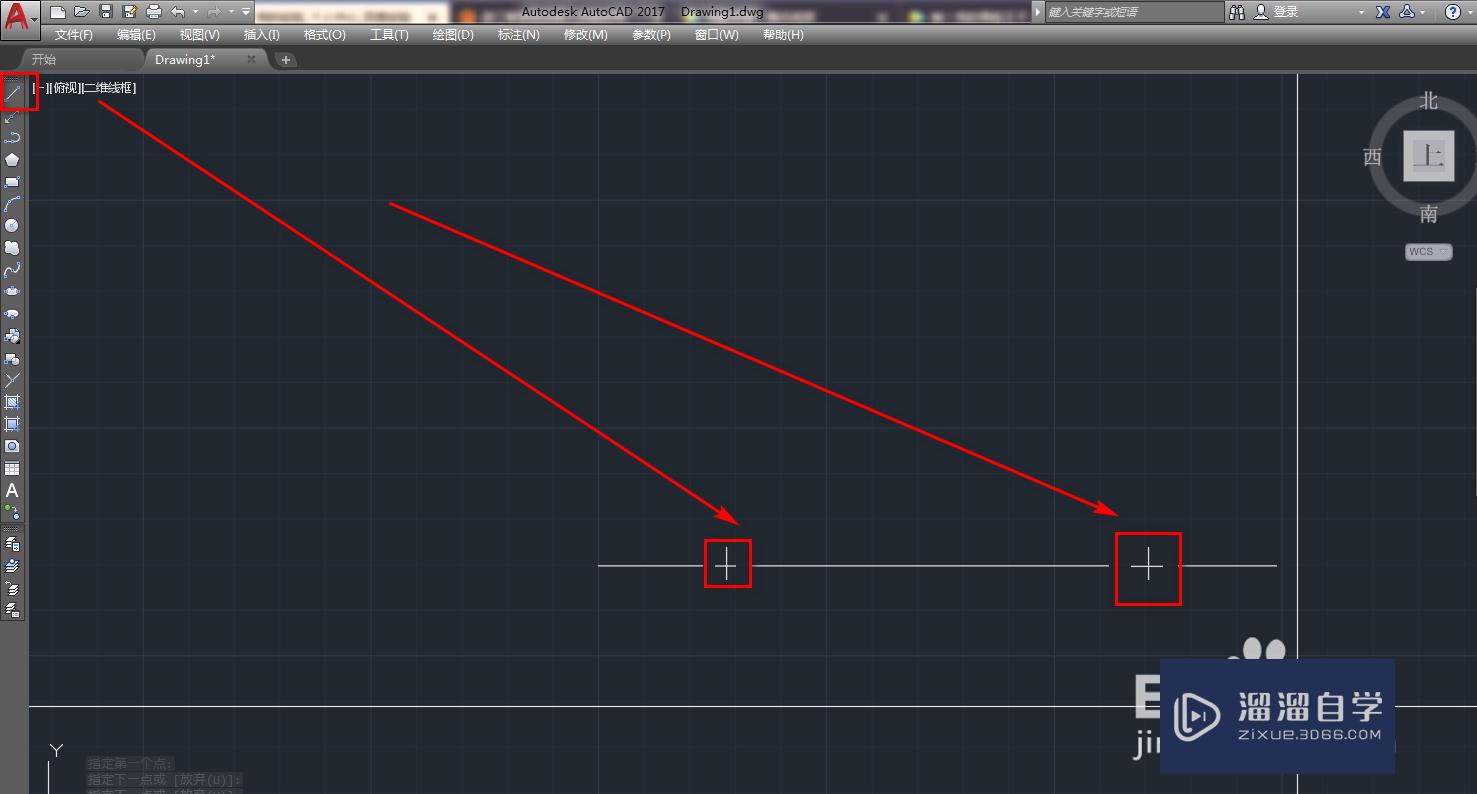Select the Rectangle tool

12,182
